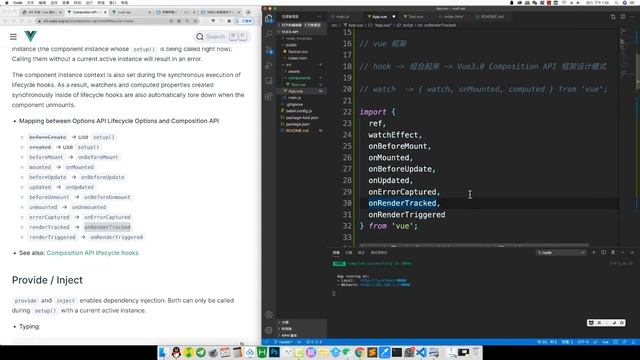Follow the Composition API lifecycle hooks link

(x=93, y=253)
